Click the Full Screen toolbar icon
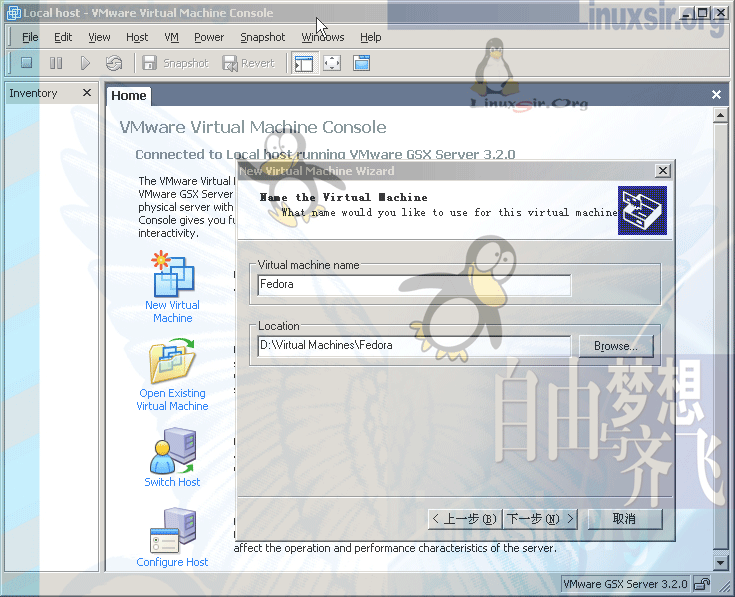 332,63
